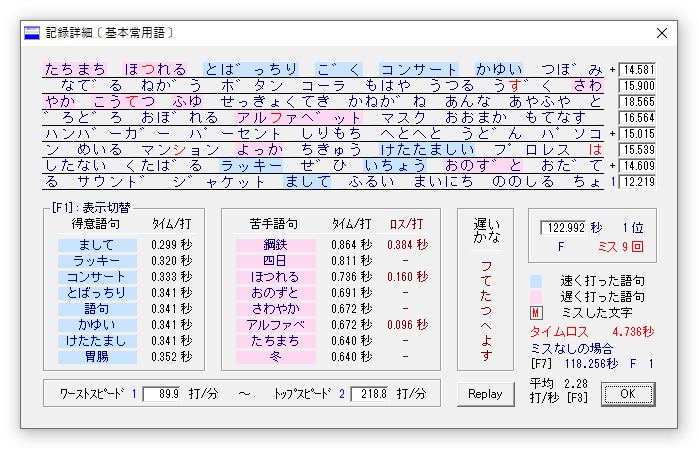Click the top speed field 218.8
This screenshot has width=698, height=449.
click(369, 394)
